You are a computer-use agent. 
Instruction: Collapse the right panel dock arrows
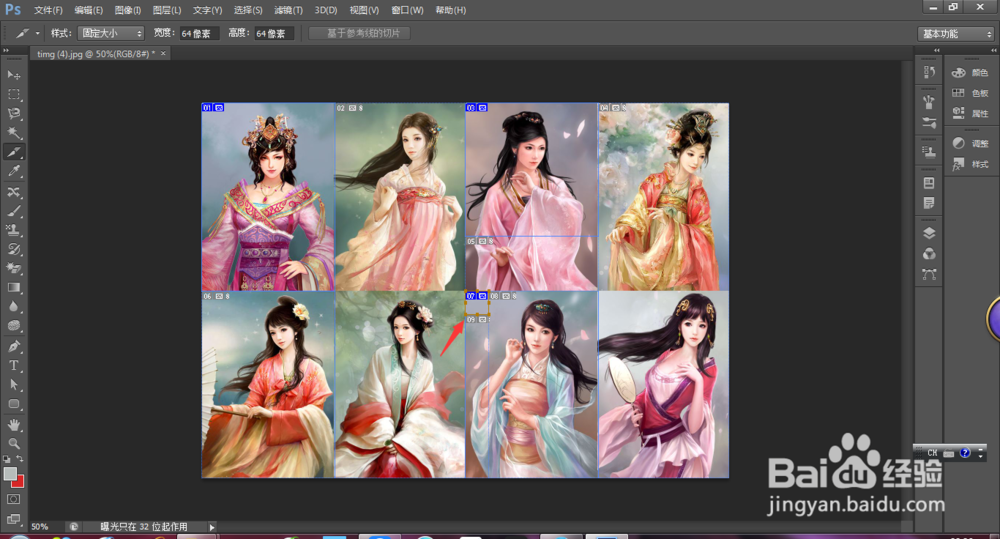point(993,50)
